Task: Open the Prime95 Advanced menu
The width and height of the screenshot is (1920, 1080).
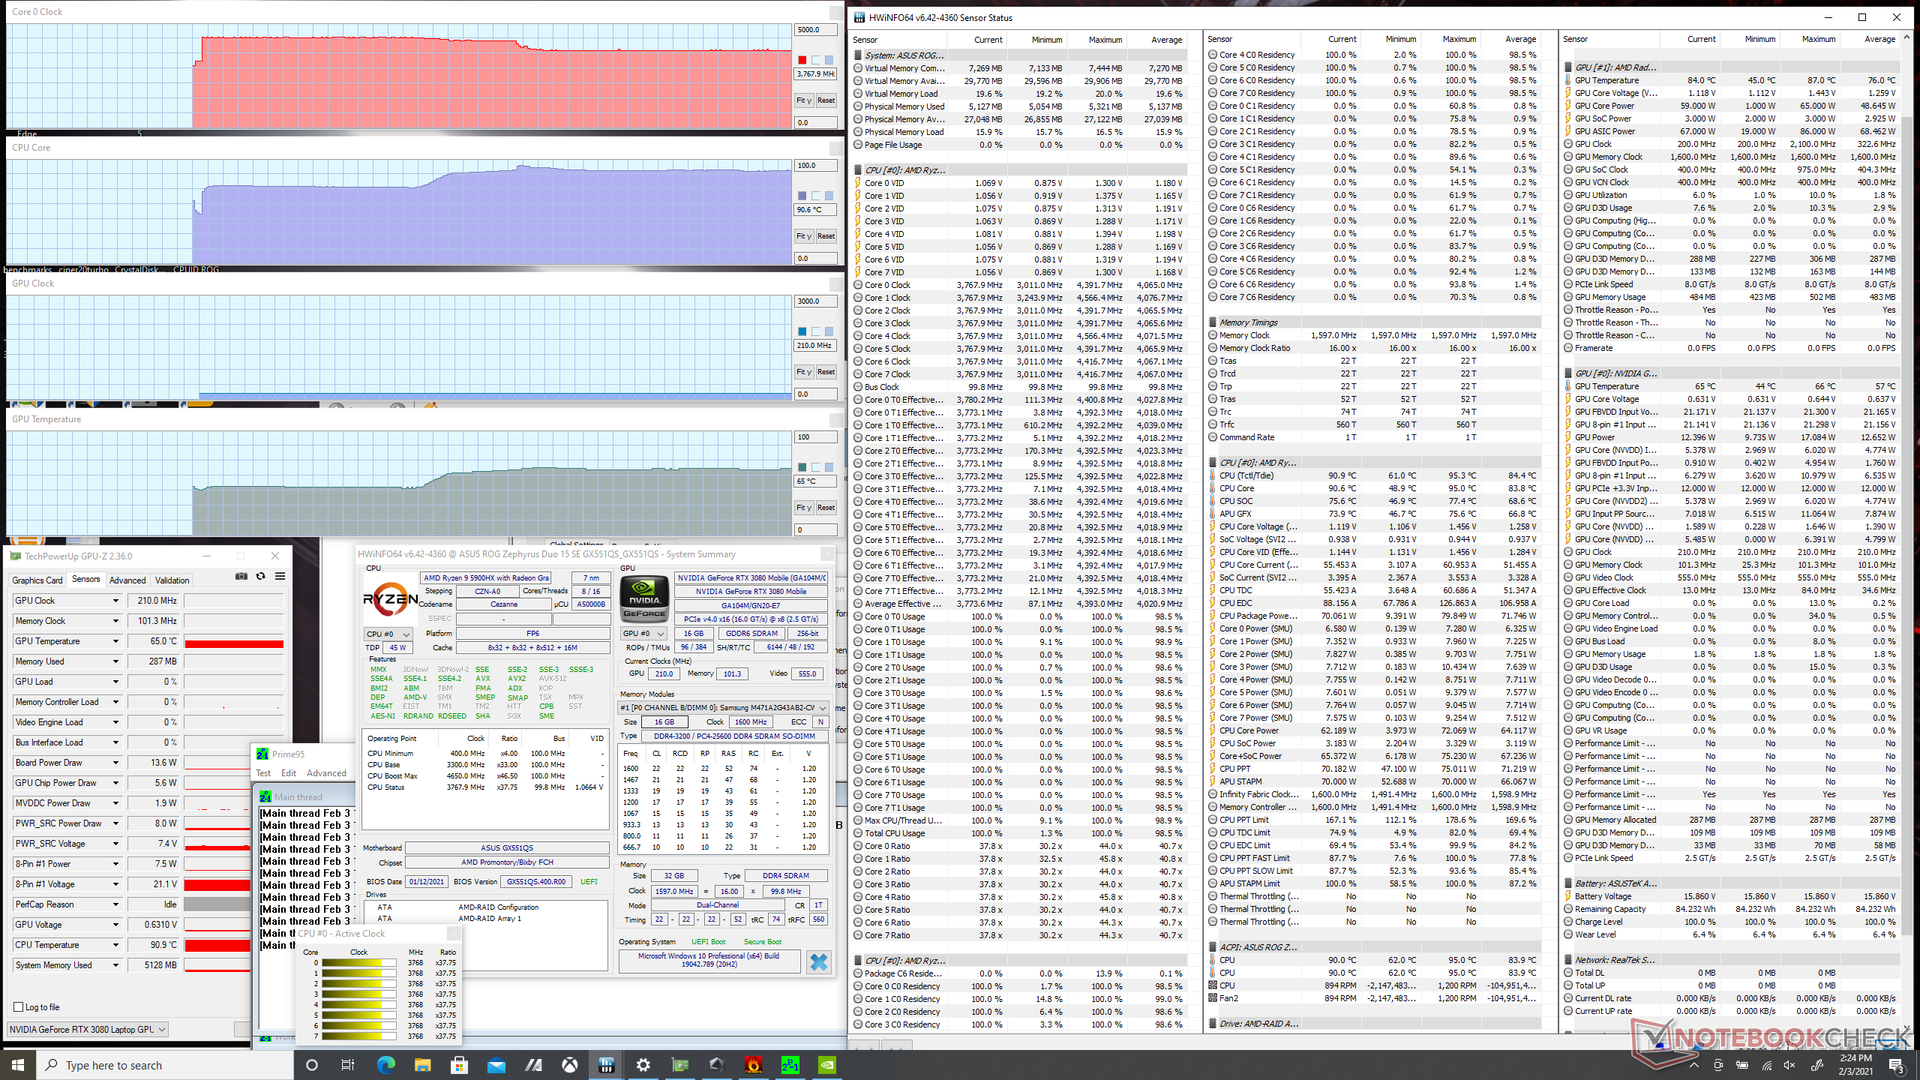Action: coord(326,773)
